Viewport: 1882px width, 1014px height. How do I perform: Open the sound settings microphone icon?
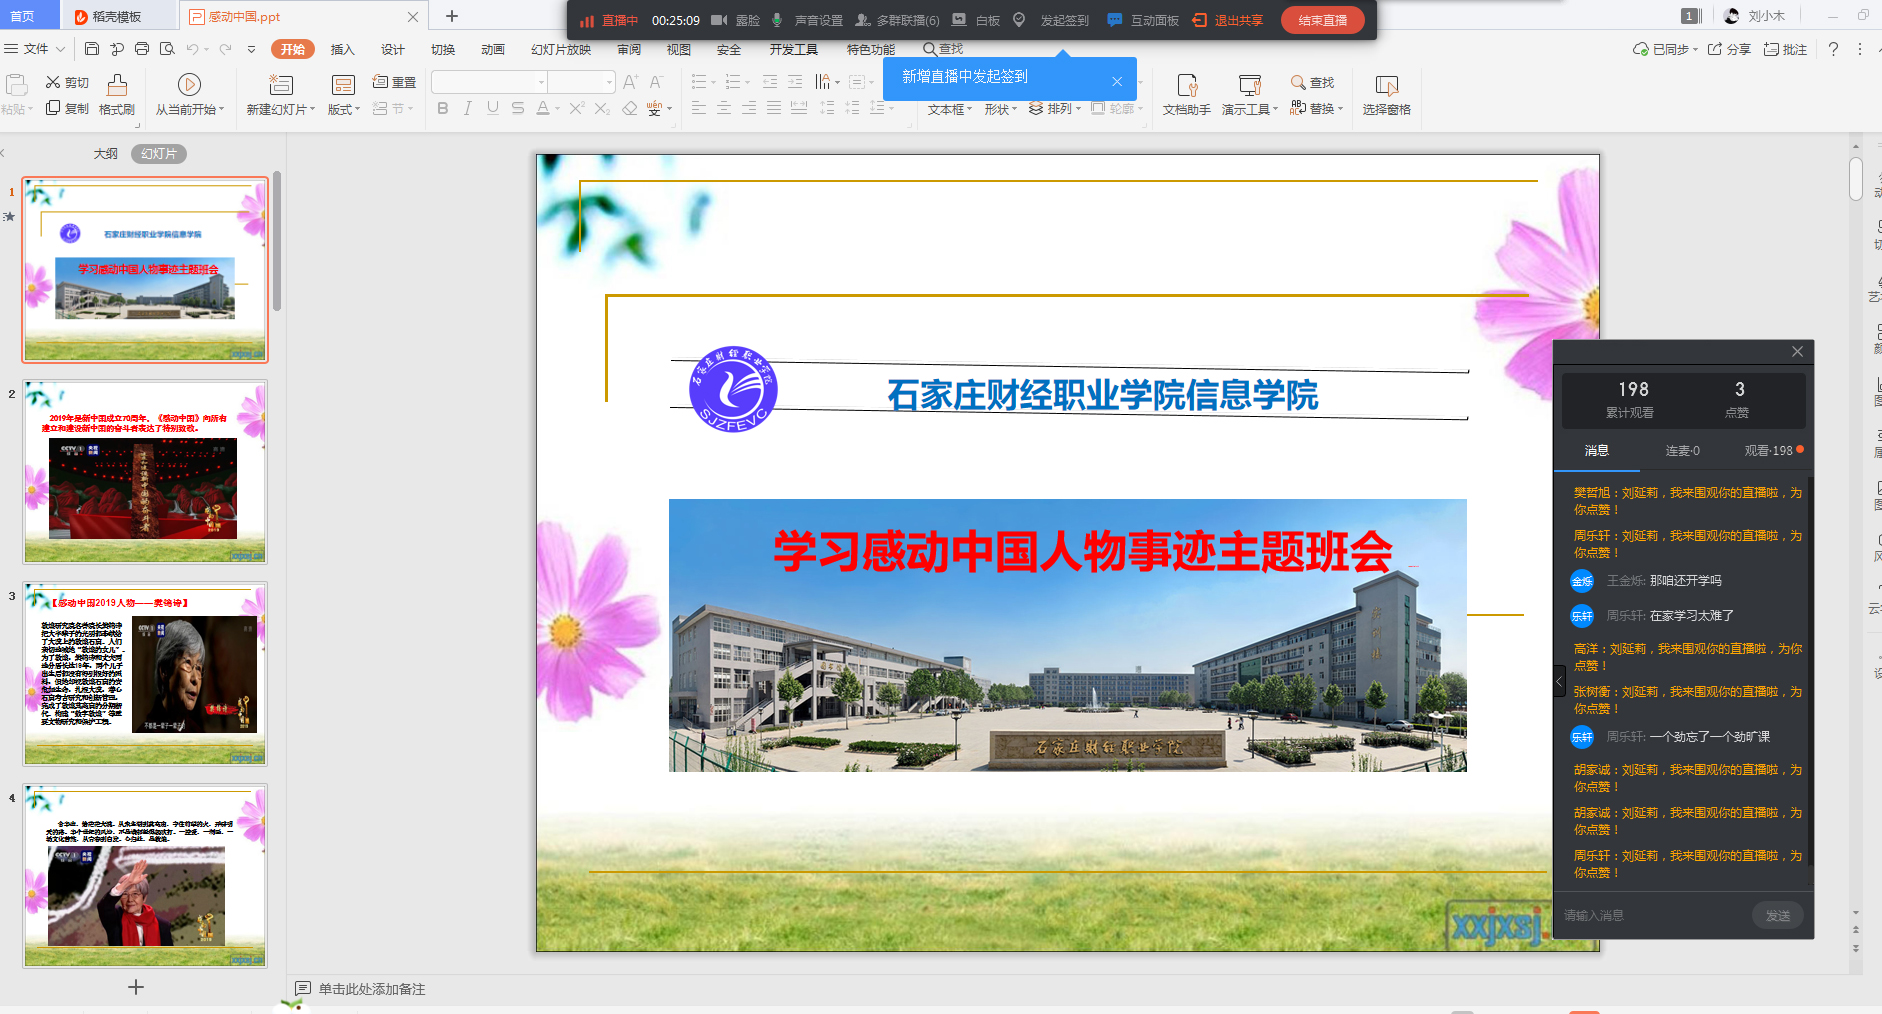(x=777, y=20)
